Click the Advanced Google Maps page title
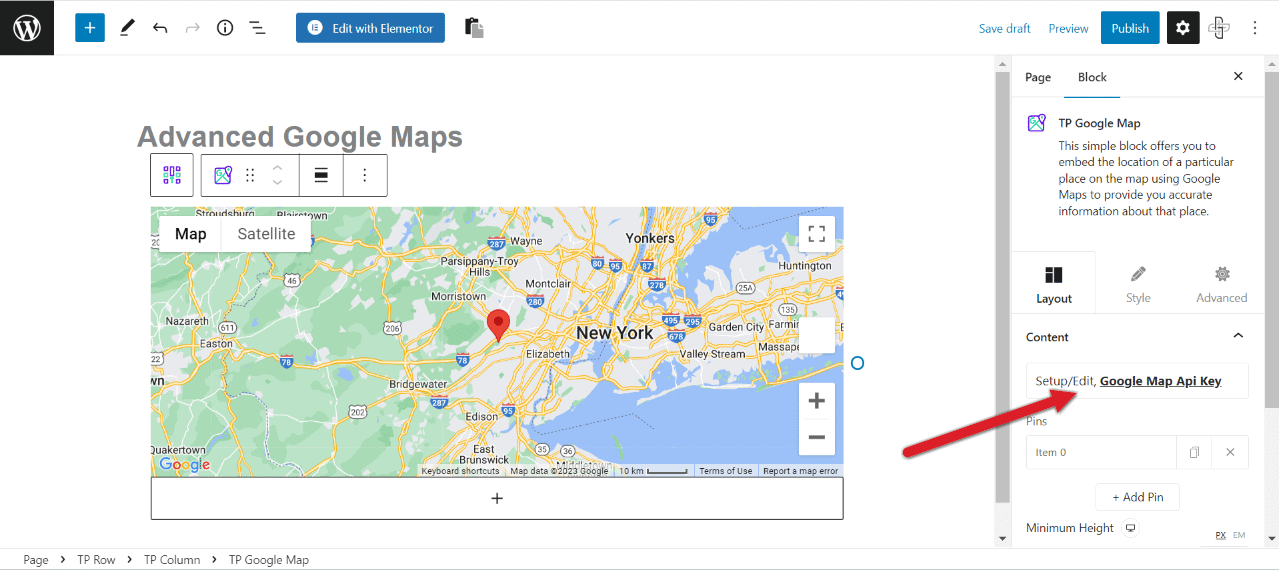 tap(300, 136)
